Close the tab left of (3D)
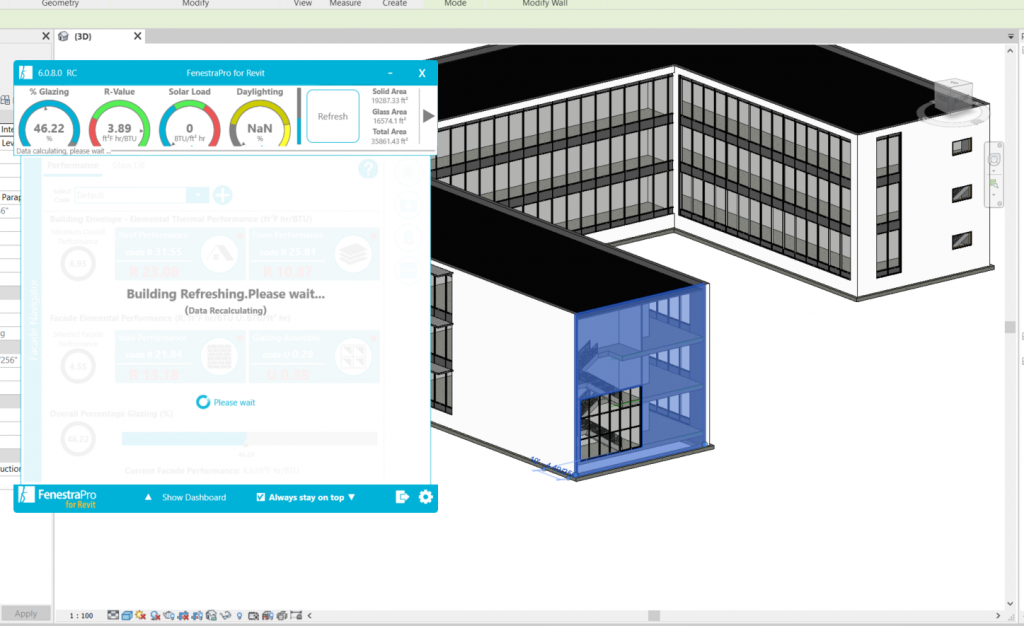Viewport: 1024px width, 626px height. coord(46,36)
